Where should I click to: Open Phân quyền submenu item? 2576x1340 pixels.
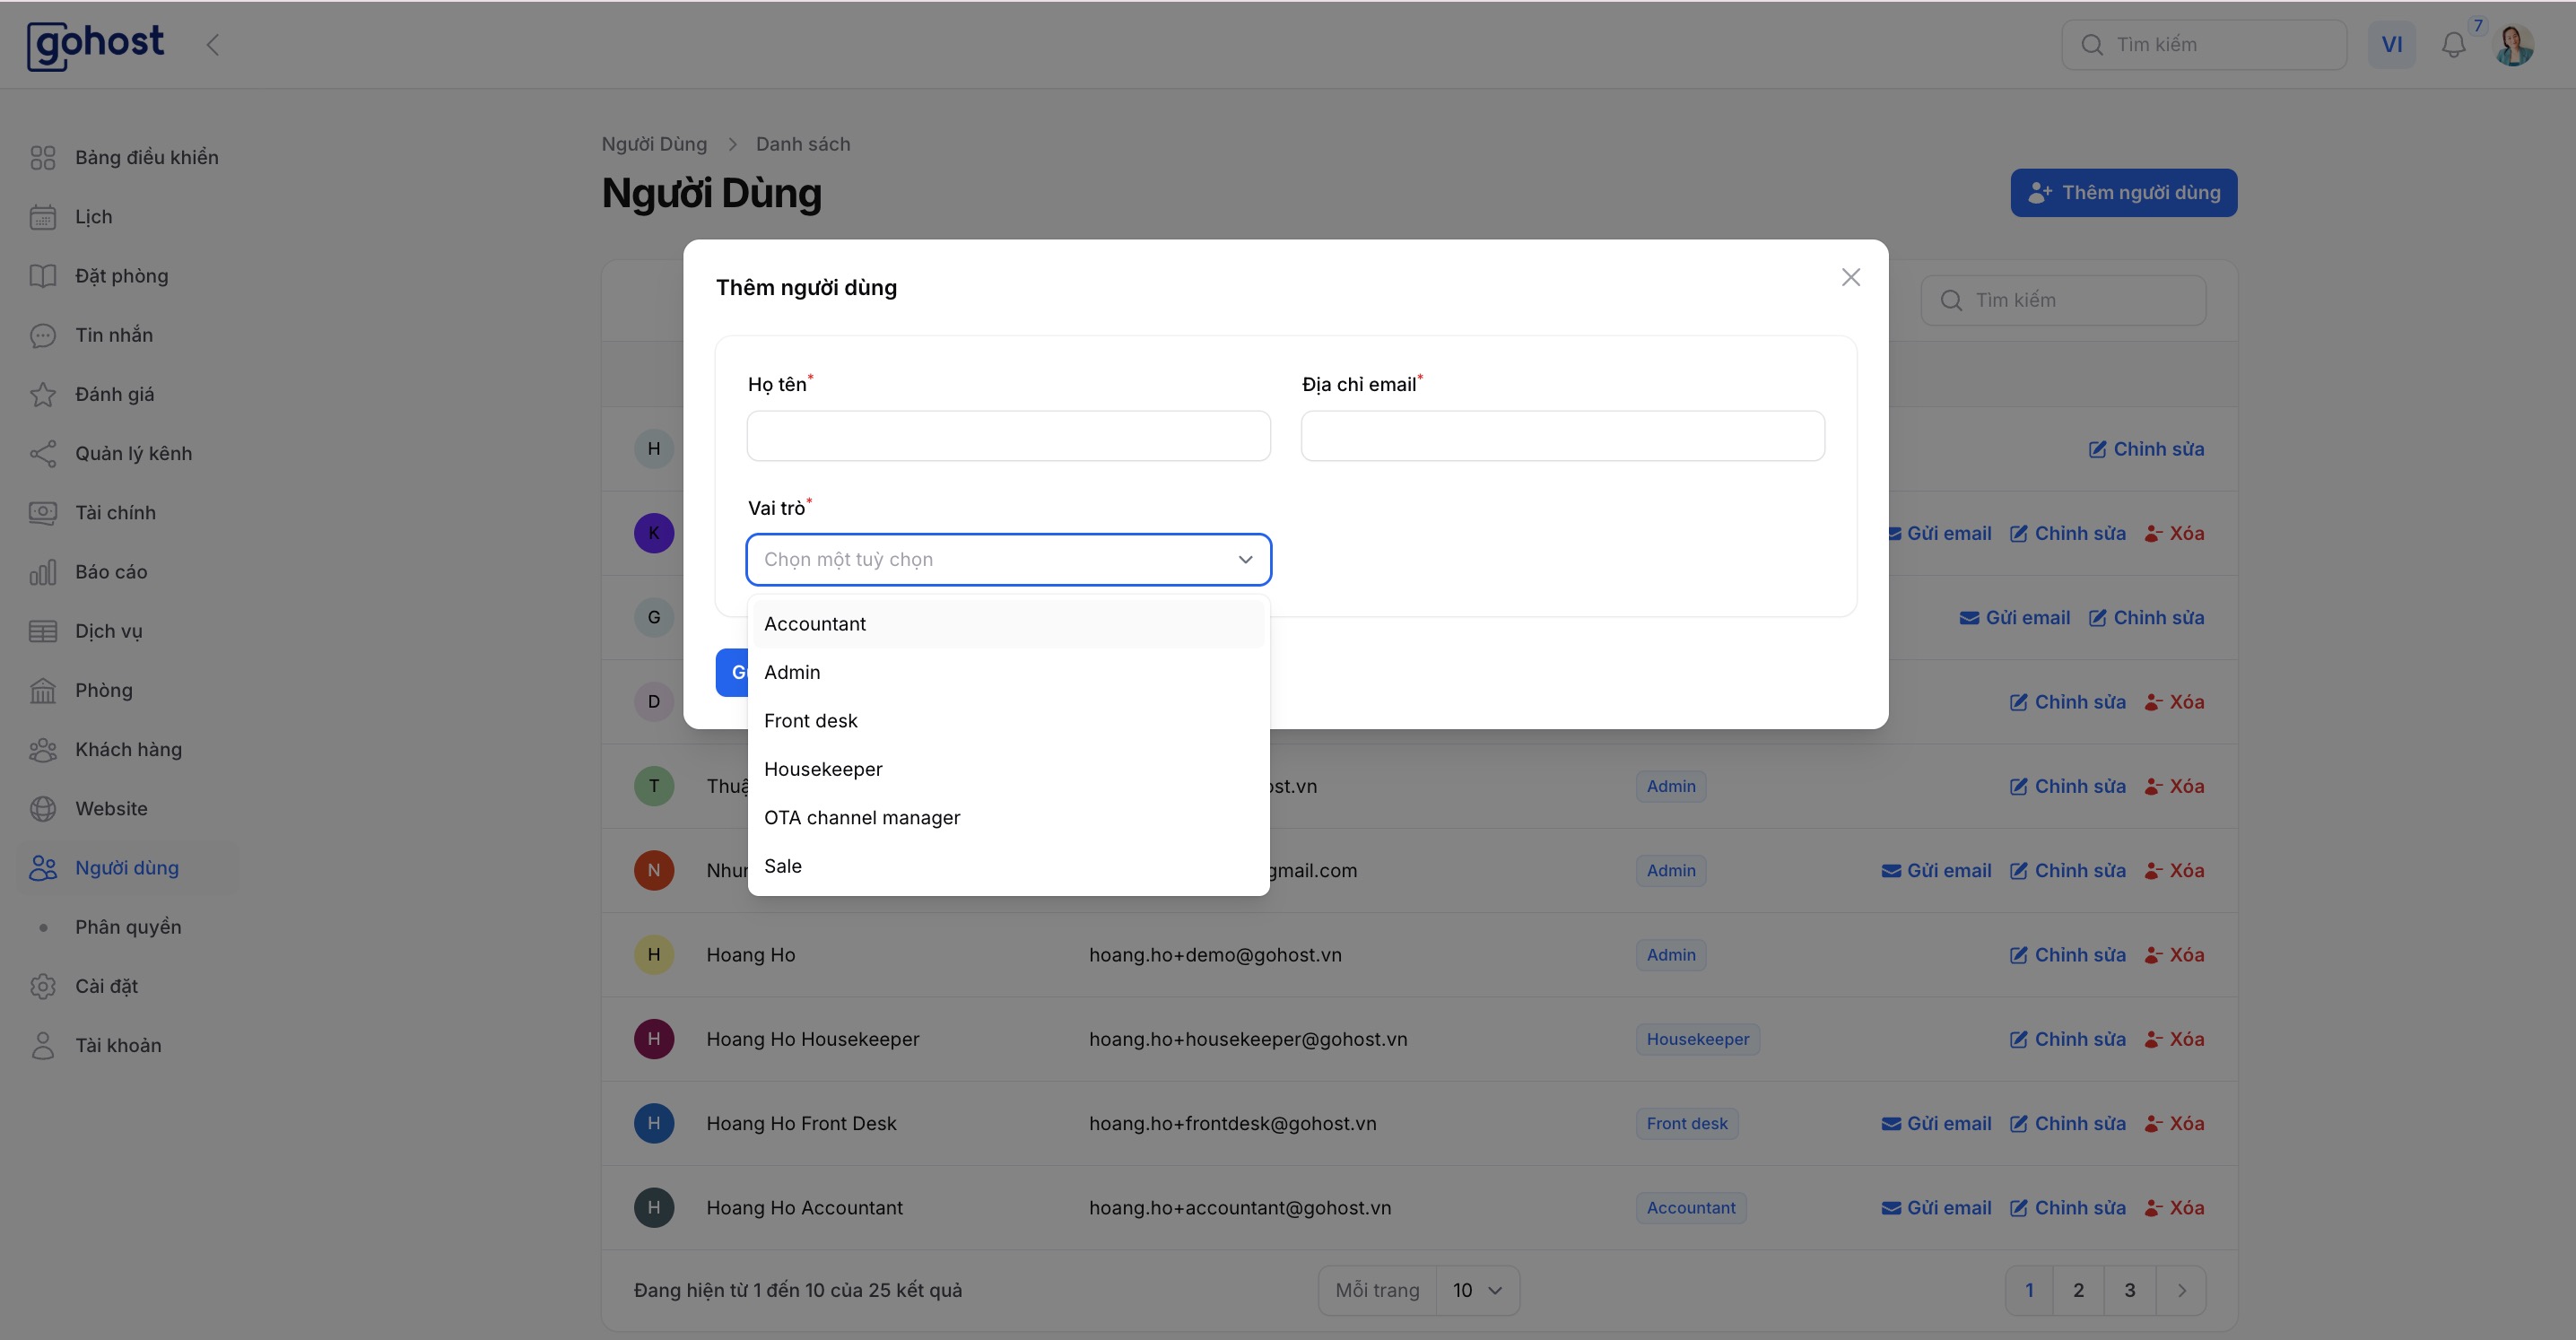coord(128,927)
